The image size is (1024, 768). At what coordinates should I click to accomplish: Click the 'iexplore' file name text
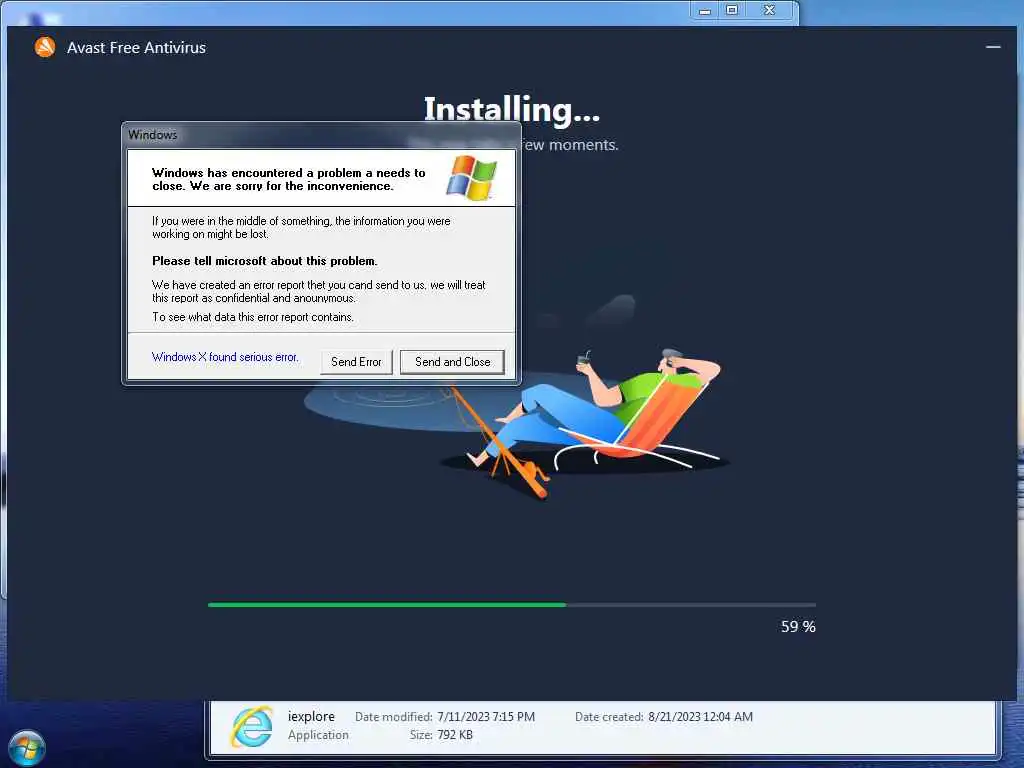(x=311, y=716)
